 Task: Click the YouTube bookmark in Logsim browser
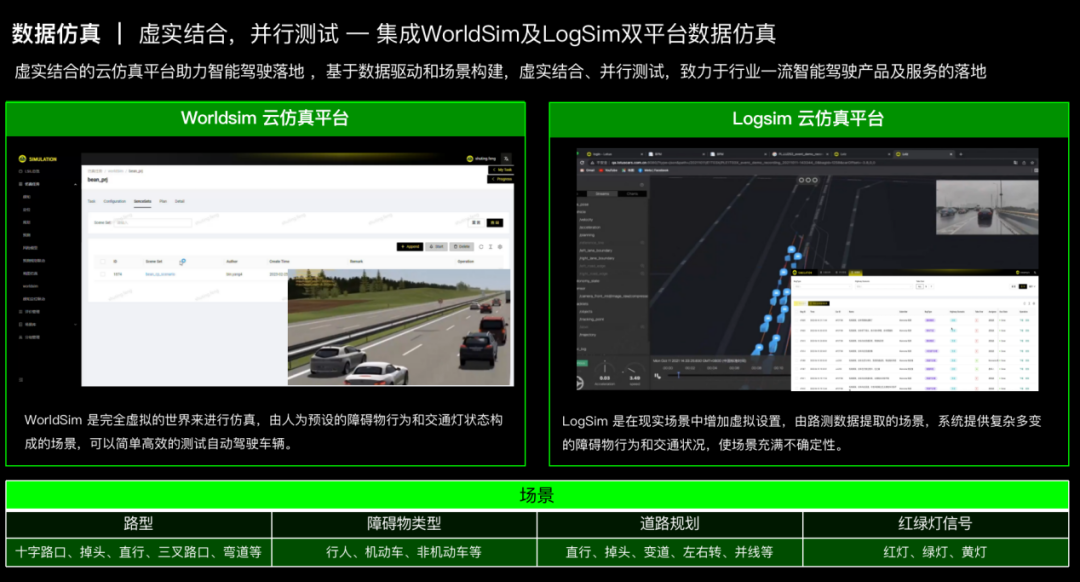(609, 170)
